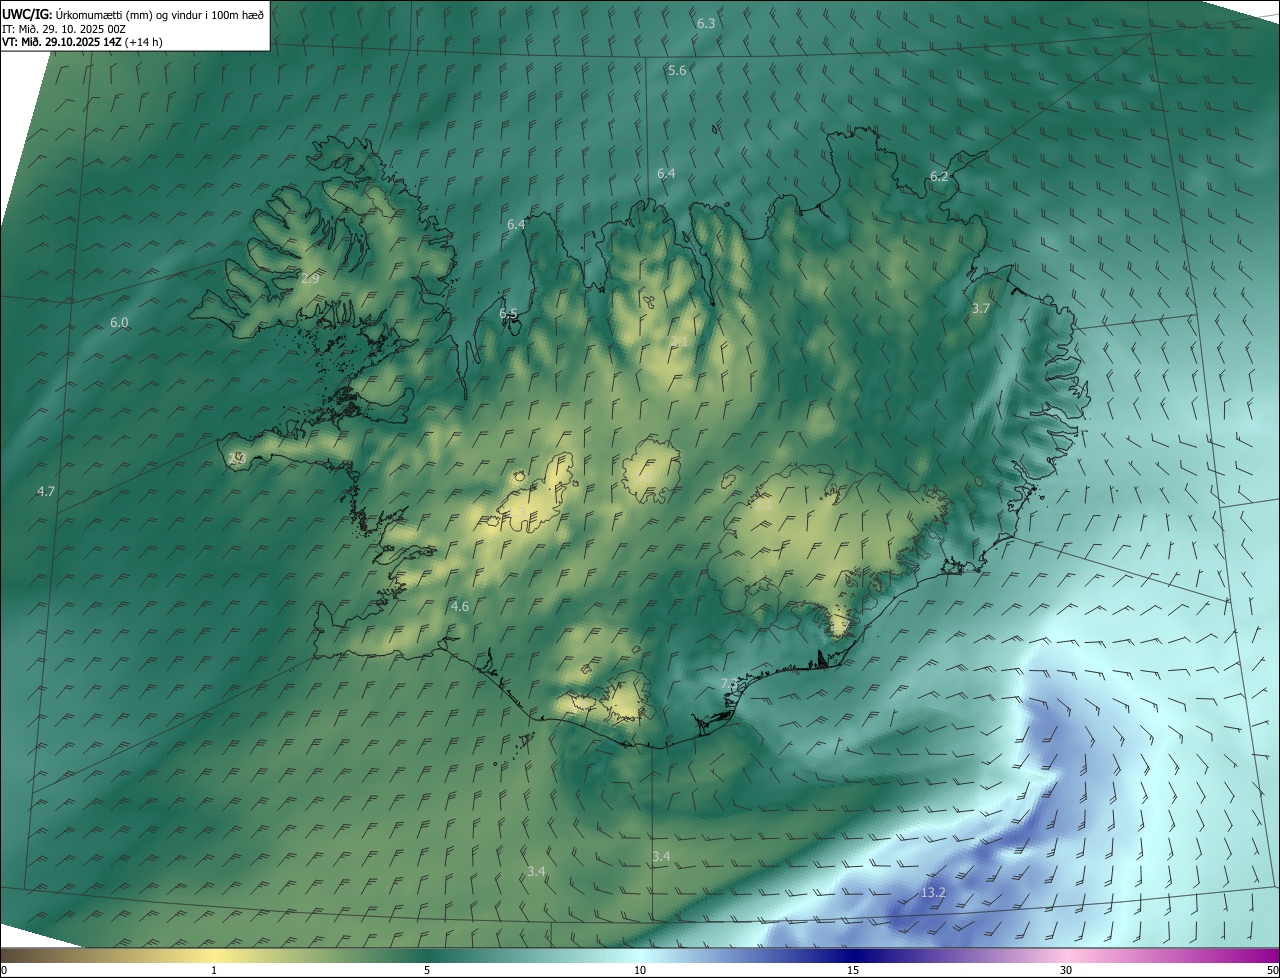Click the 7.3 value on the south coast

729,683
